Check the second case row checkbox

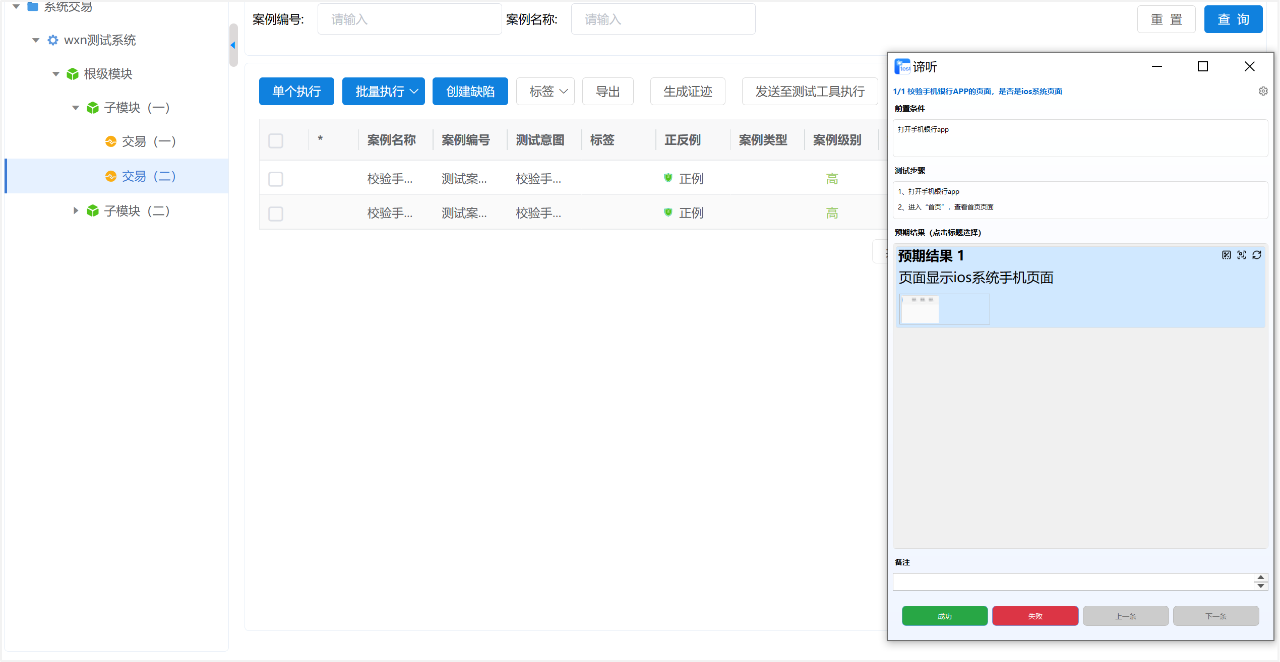coord(276,213)
